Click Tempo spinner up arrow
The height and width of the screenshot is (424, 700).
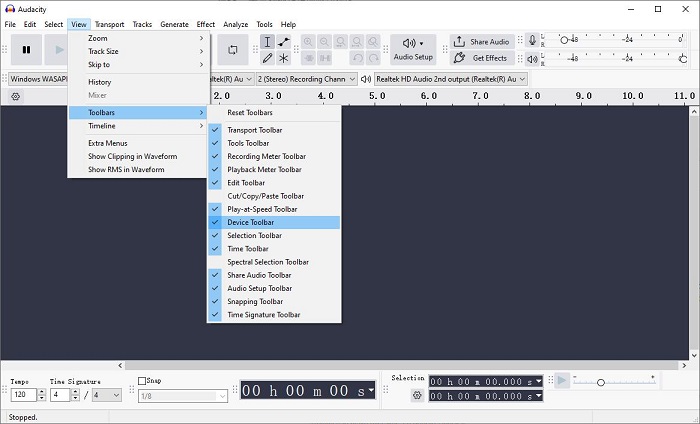pos(42,392)
